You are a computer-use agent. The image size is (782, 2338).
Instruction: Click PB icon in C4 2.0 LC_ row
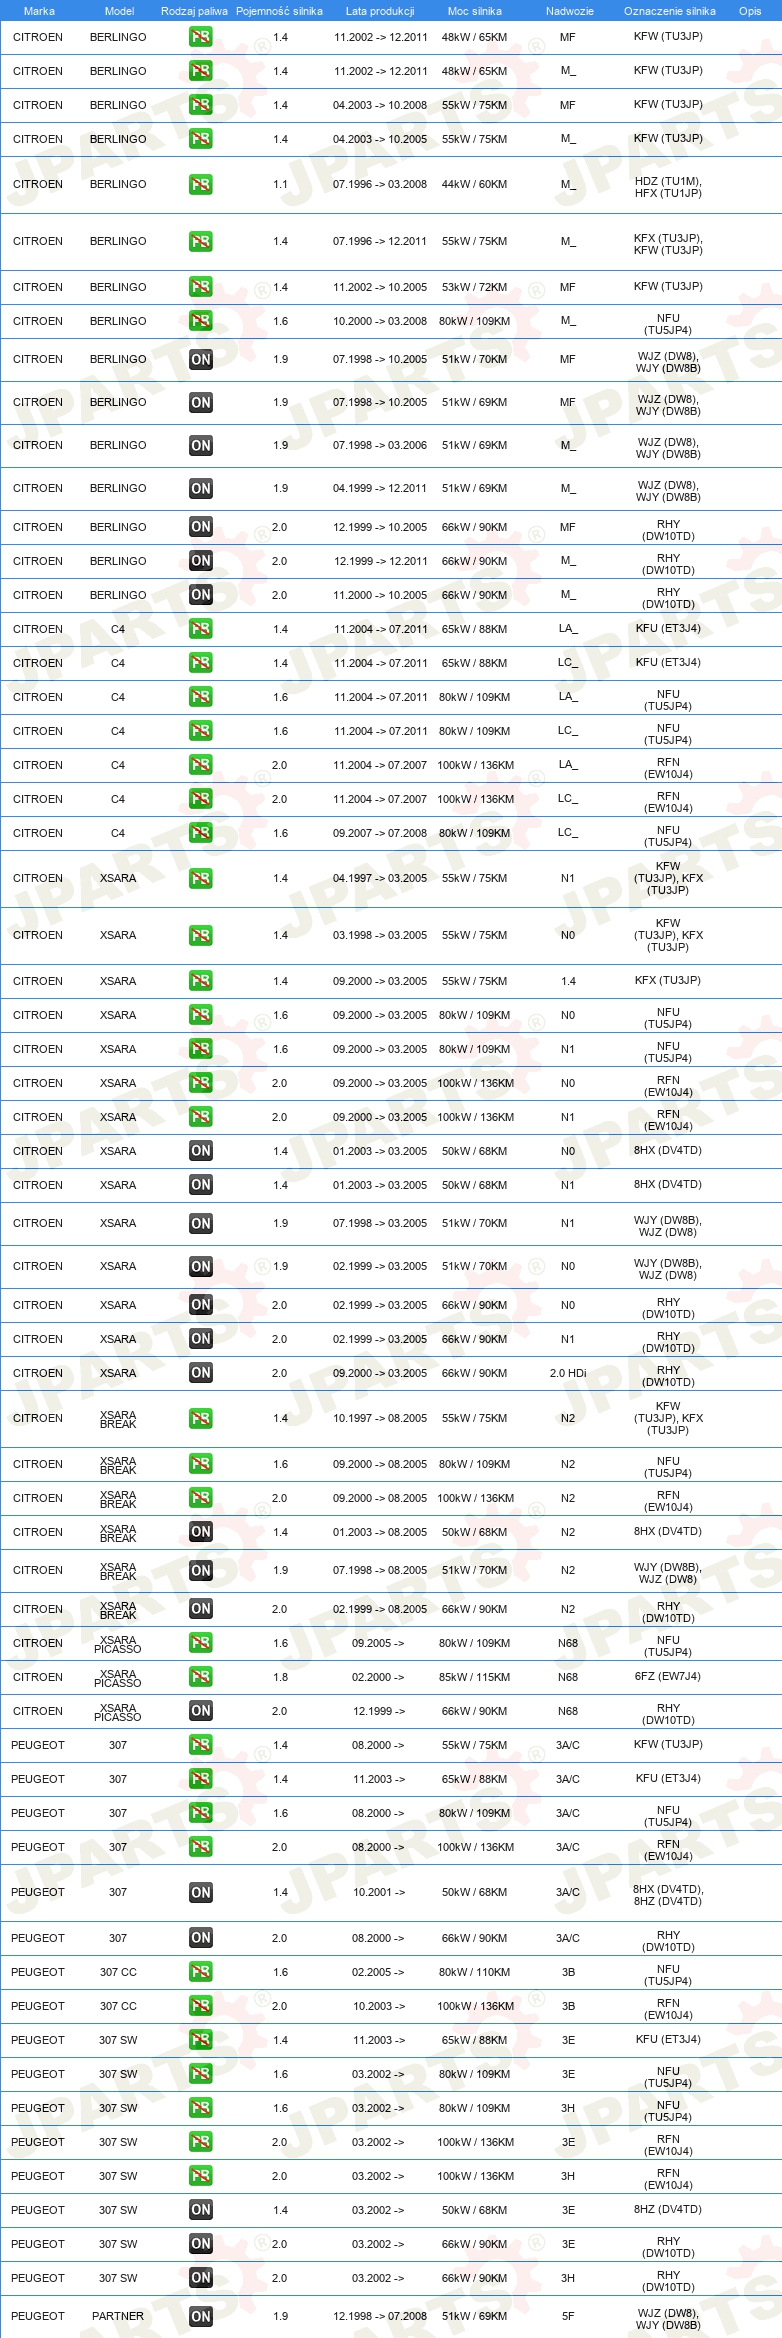(200, 799)
